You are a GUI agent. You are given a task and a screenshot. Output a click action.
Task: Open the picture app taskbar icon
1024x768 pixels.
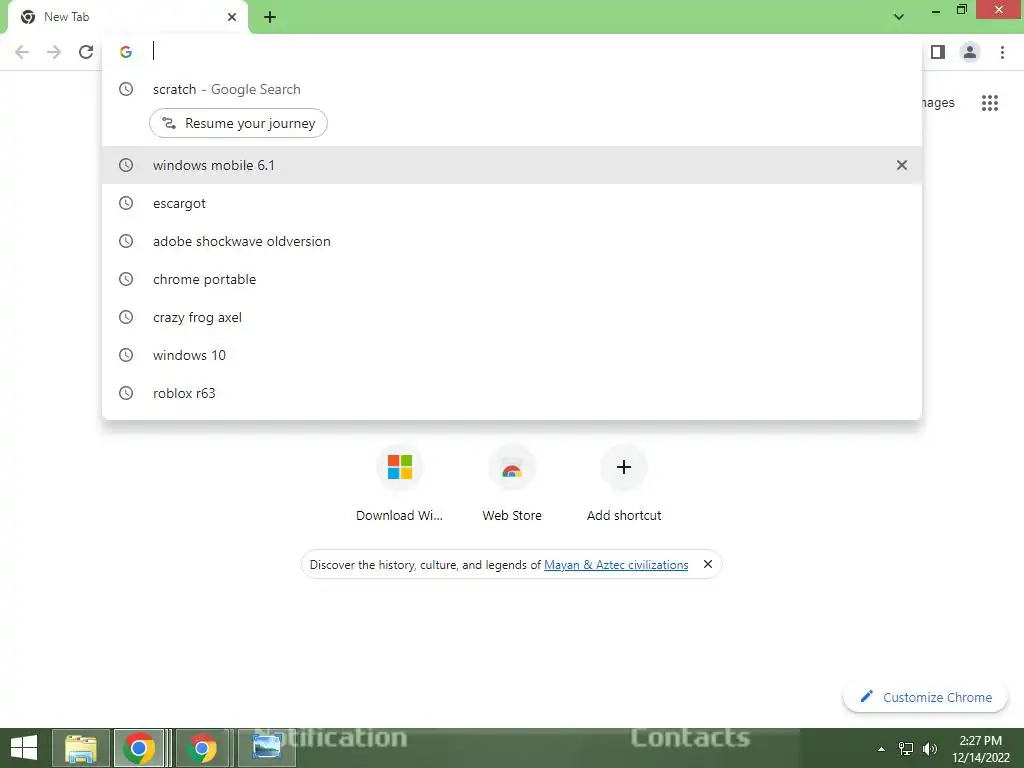coord(266,748)
